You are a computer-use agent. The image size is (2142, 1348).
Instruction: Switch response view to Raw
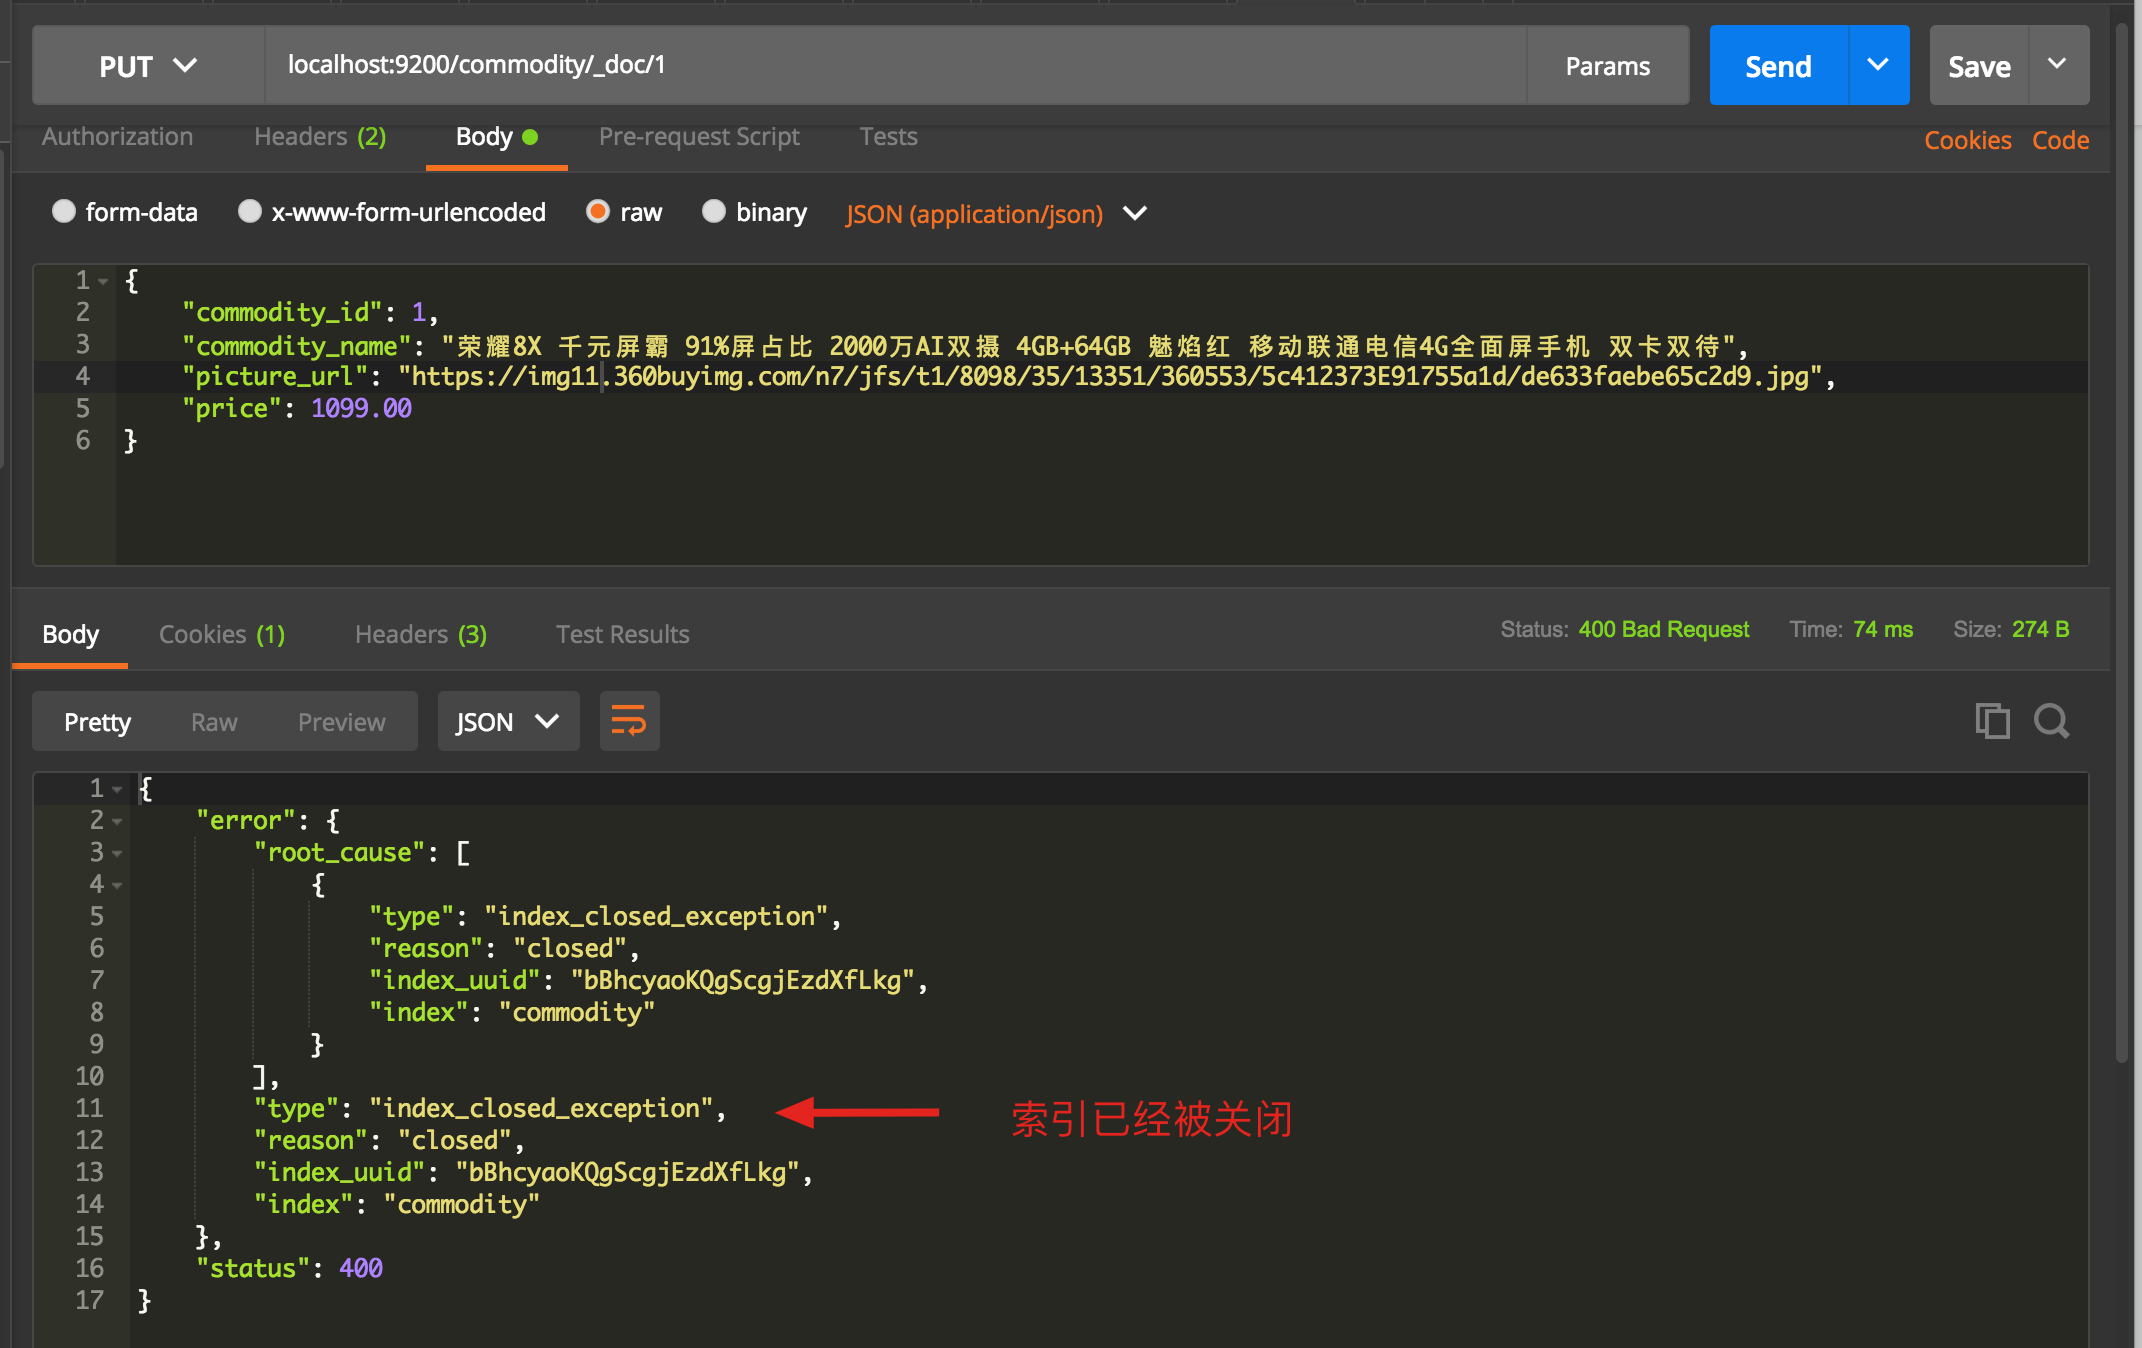click(214, 722)
